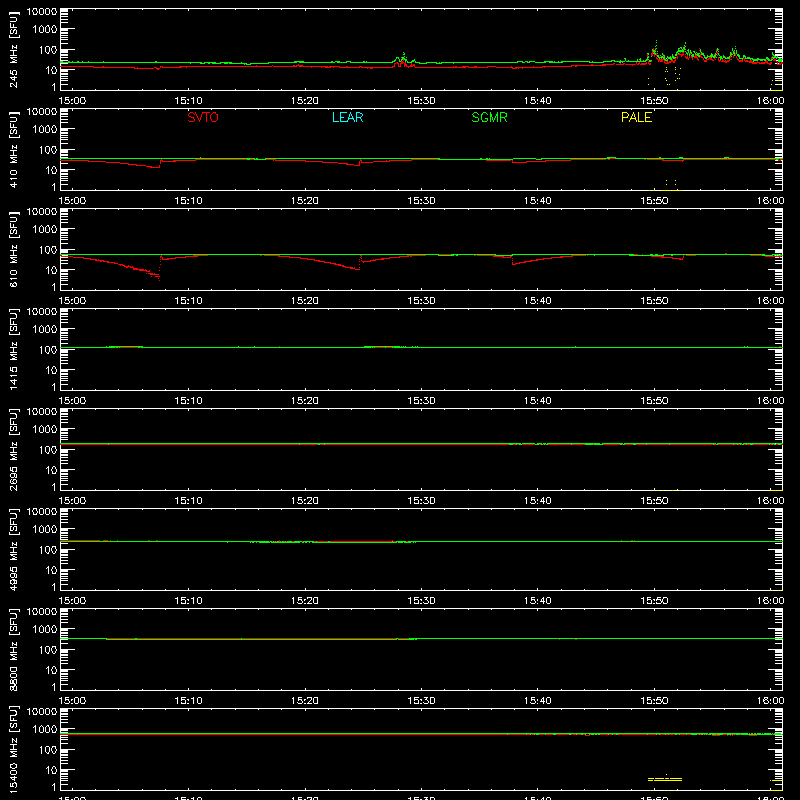This screenshot has width=800, height=800.
Task: Click the 15:10 label under the 410 MHz panel
Action: point(189,201)
